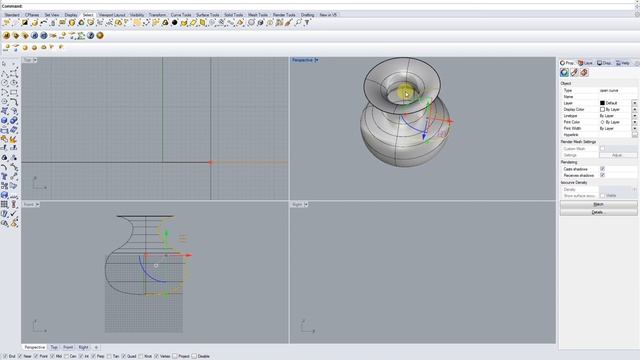Open the Print Width dropdown
The height and width of the screenshot is (360, 640).
[x=634, y=128]
